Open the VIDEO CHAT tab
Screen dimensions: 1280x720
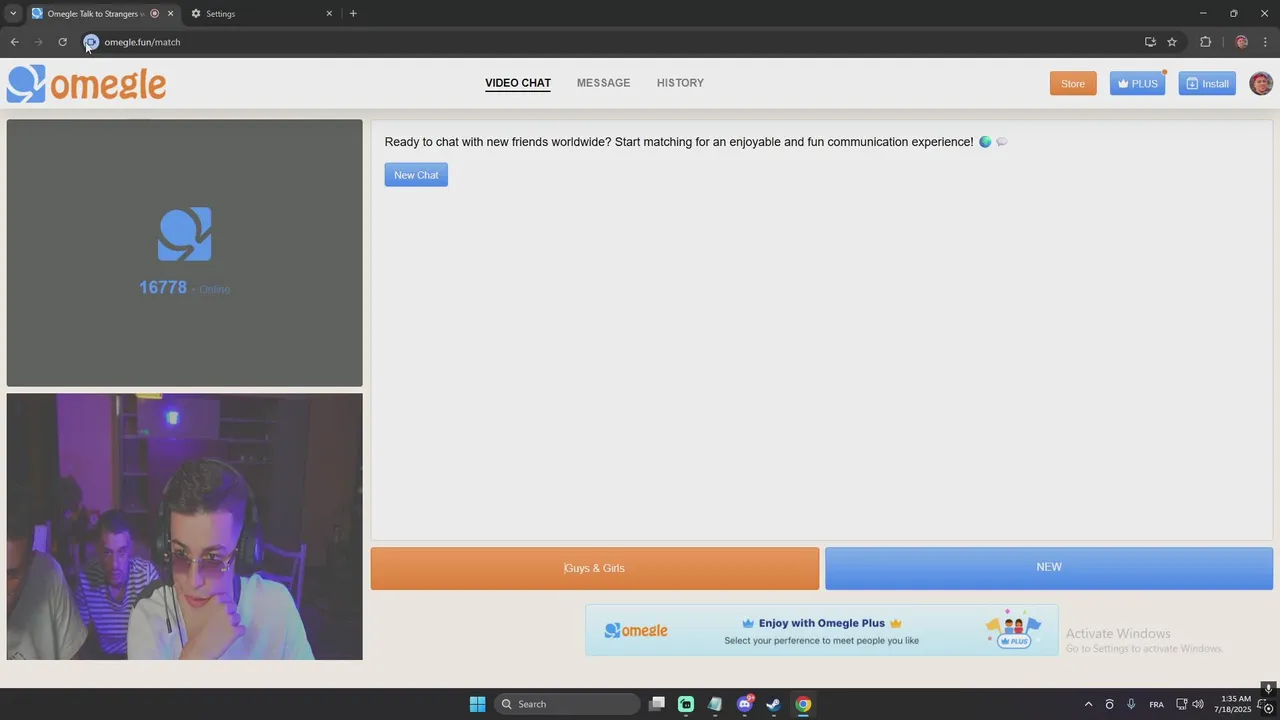point(518,83)
